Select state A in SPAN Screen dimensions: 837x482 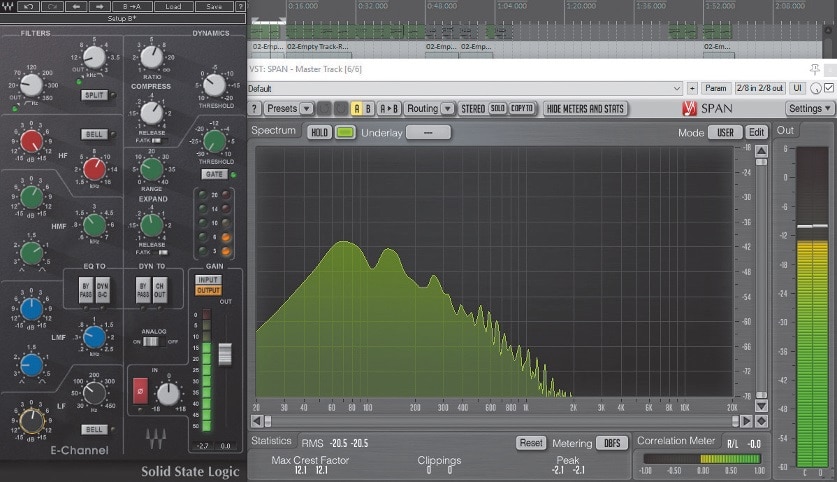pos(357,108)
